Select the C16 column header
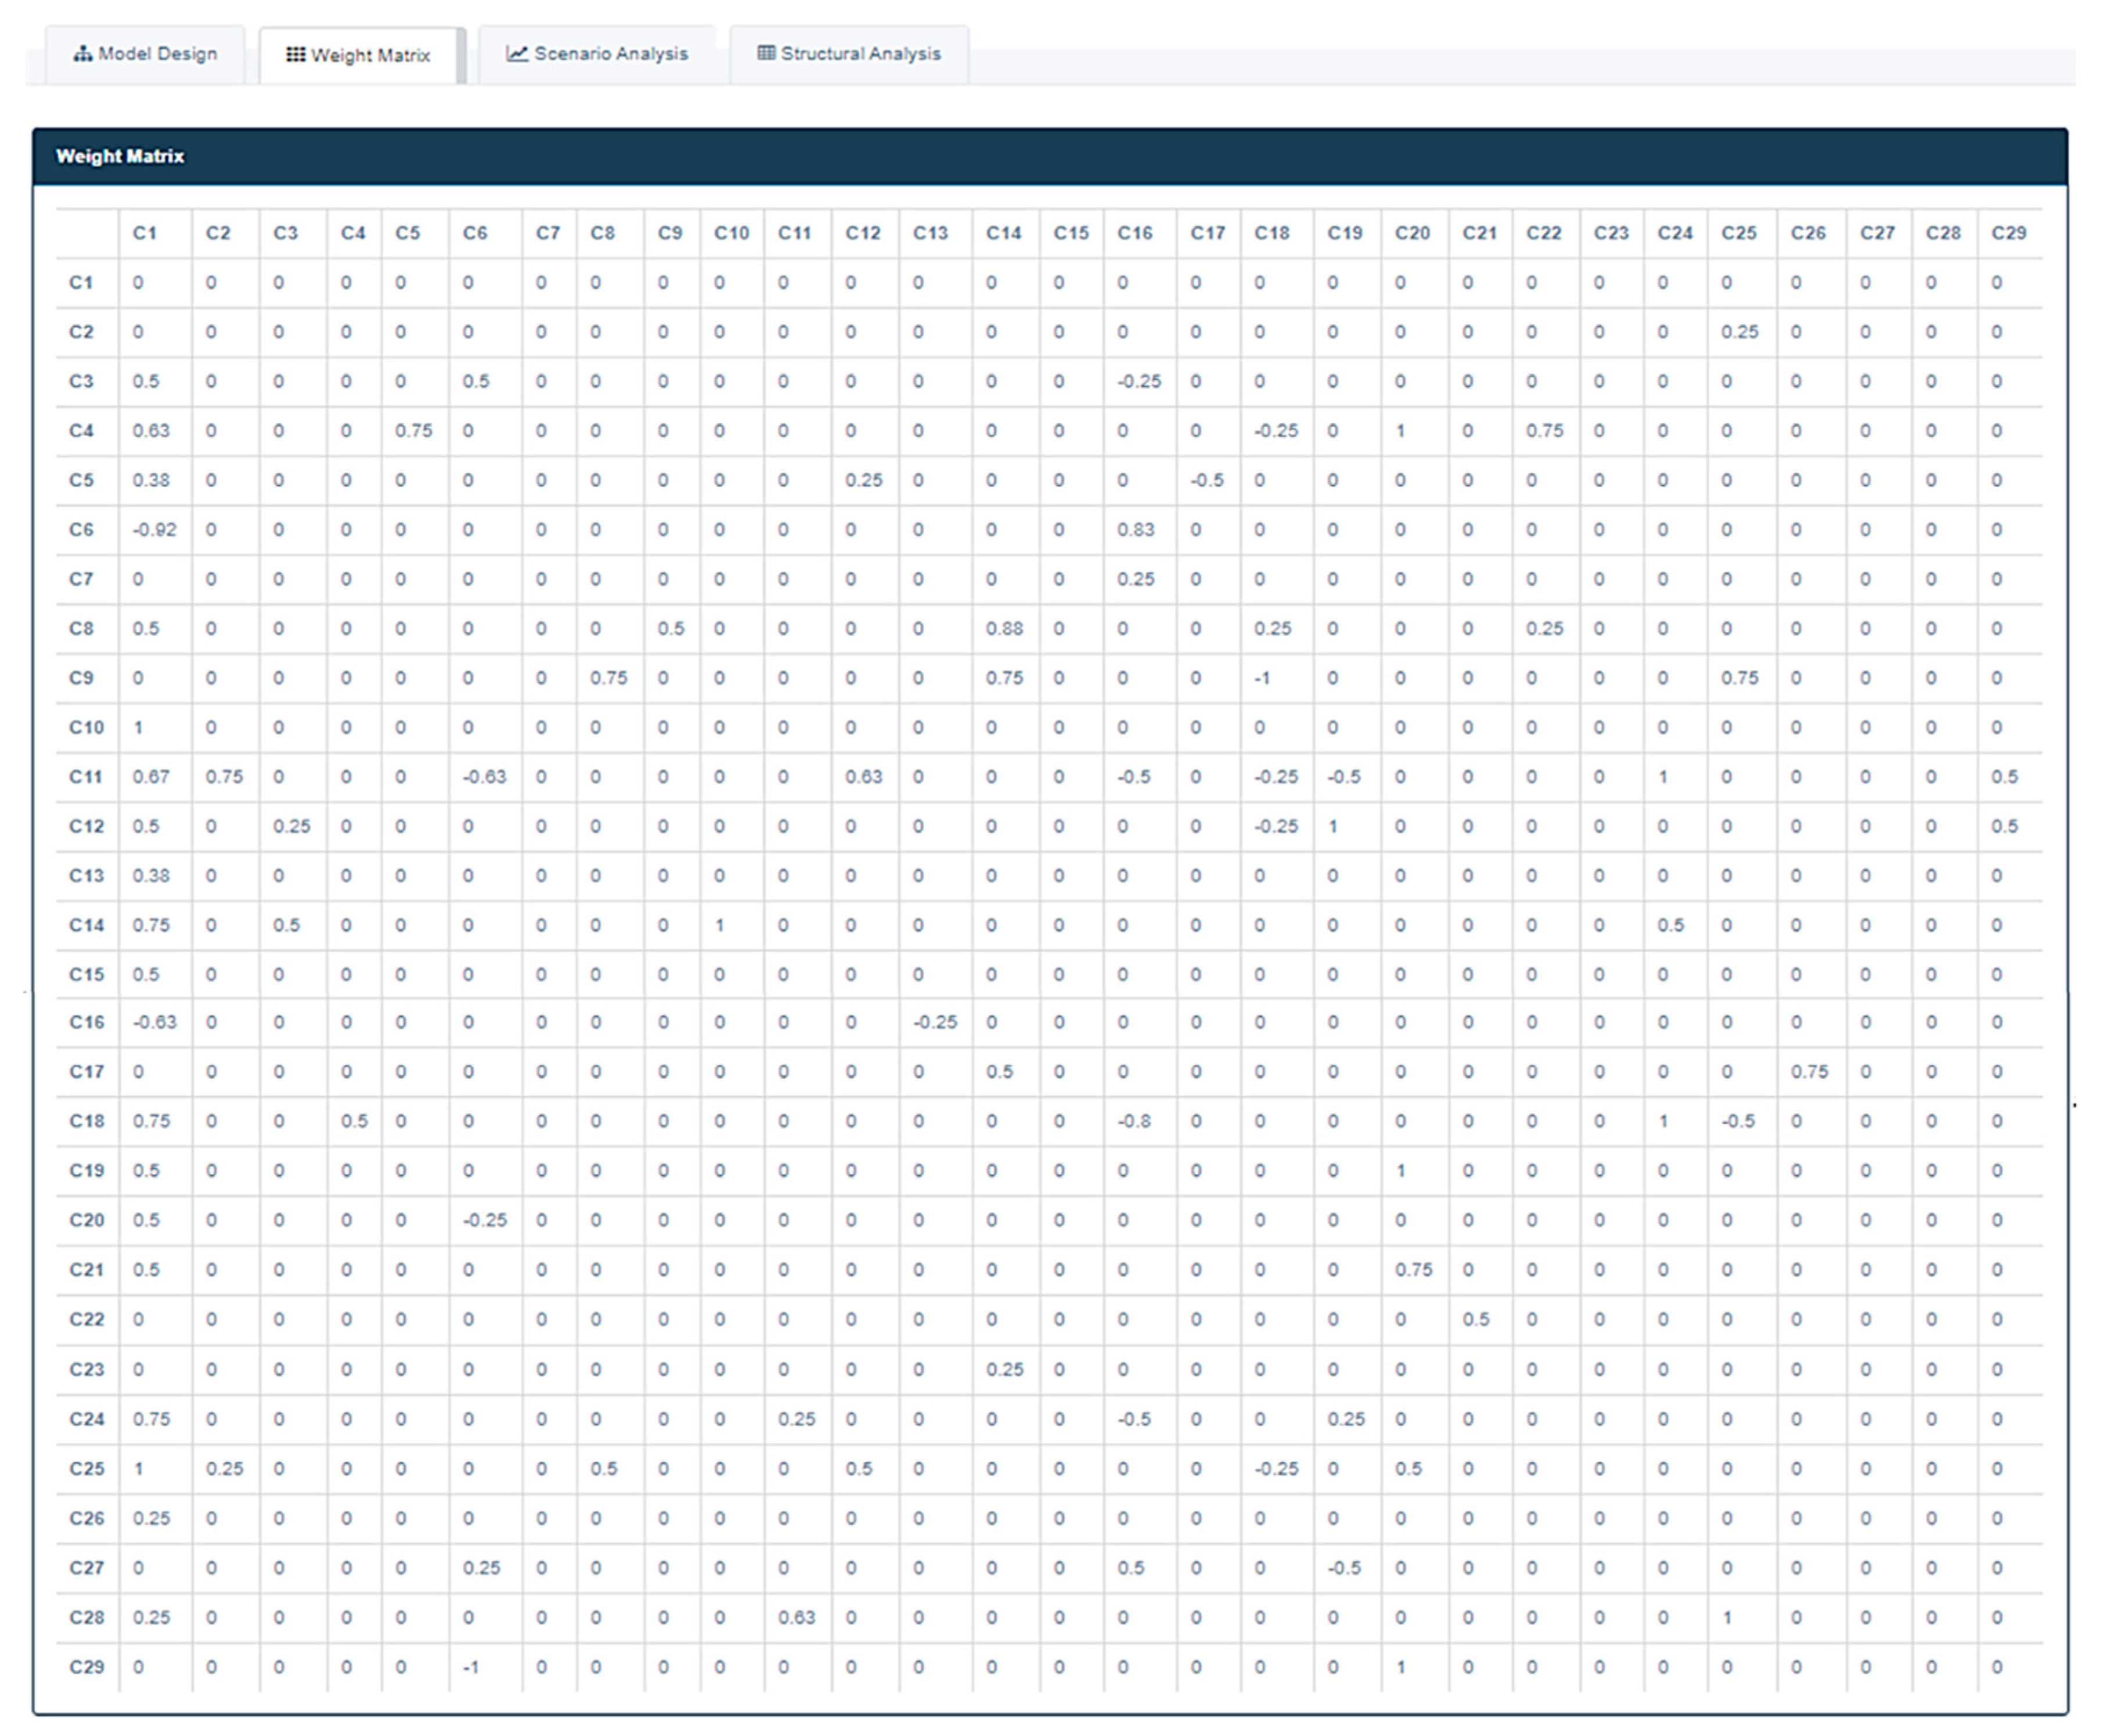Screen dimensions: 2108x1736 [x=1135, y=233]
